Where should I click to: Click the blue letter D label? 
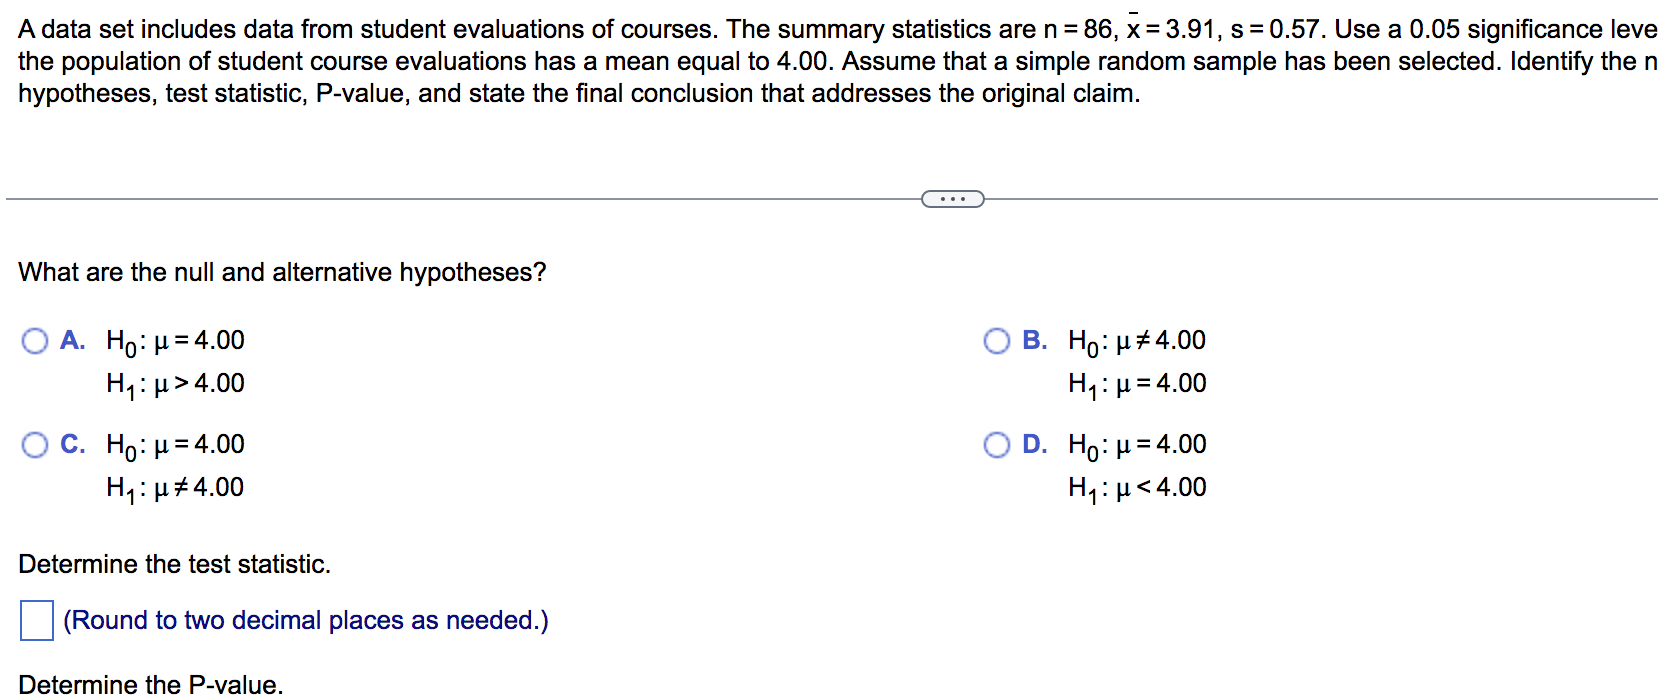coord(1034,445)
